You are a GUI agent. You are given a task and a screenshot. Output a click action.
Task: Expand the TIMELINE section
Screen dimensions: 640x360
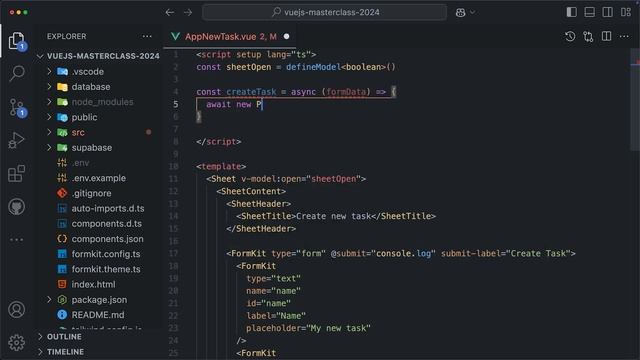[x=40, y=352]
